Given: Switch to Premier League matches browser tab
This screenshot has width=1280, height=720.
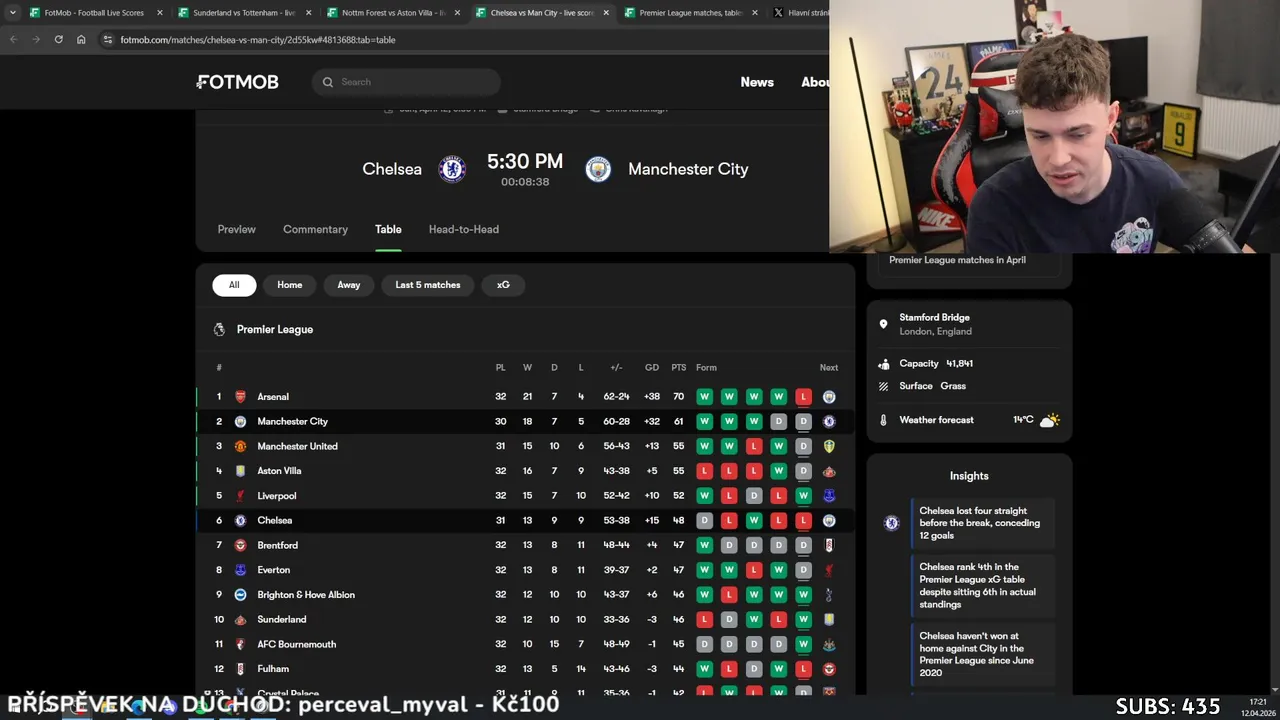Looking at the screenshot, I should coord(690,13).
